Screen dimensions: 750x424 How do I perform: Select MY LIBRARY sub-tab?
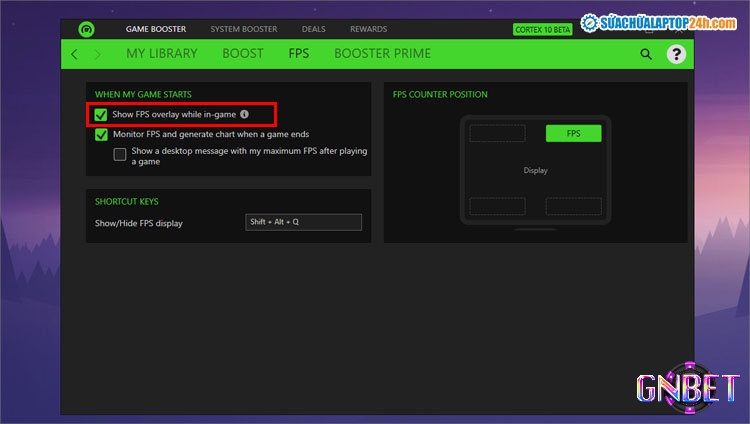162,54
